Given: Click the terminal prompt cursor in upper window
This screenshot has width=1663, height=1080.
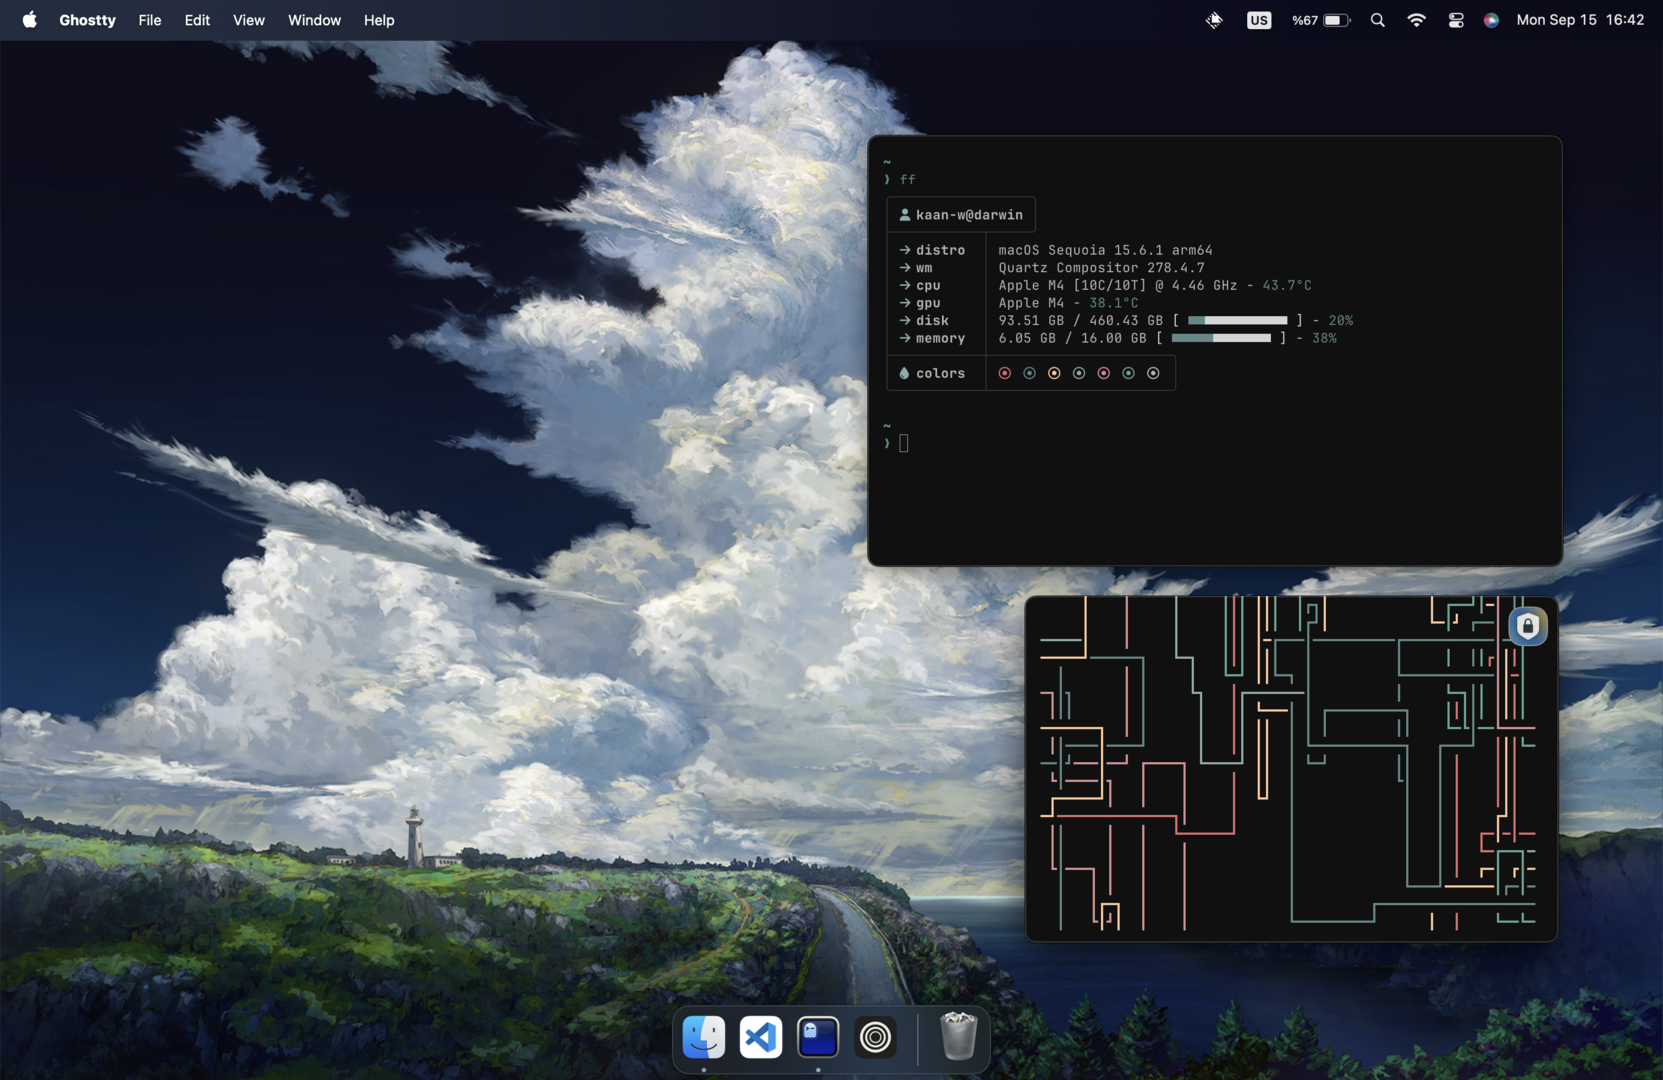Looking at the screenshot, I should (904, 443).
